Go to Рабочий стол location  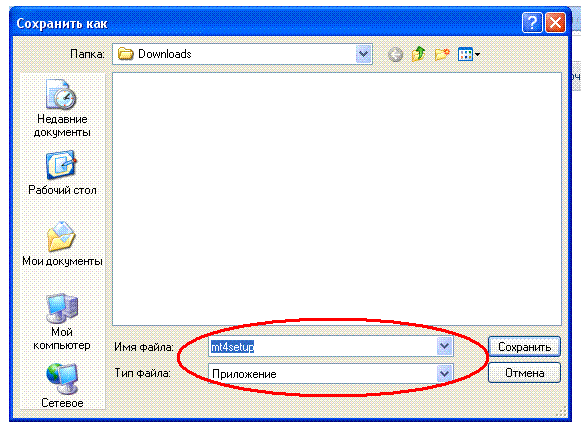click(62, 173)
